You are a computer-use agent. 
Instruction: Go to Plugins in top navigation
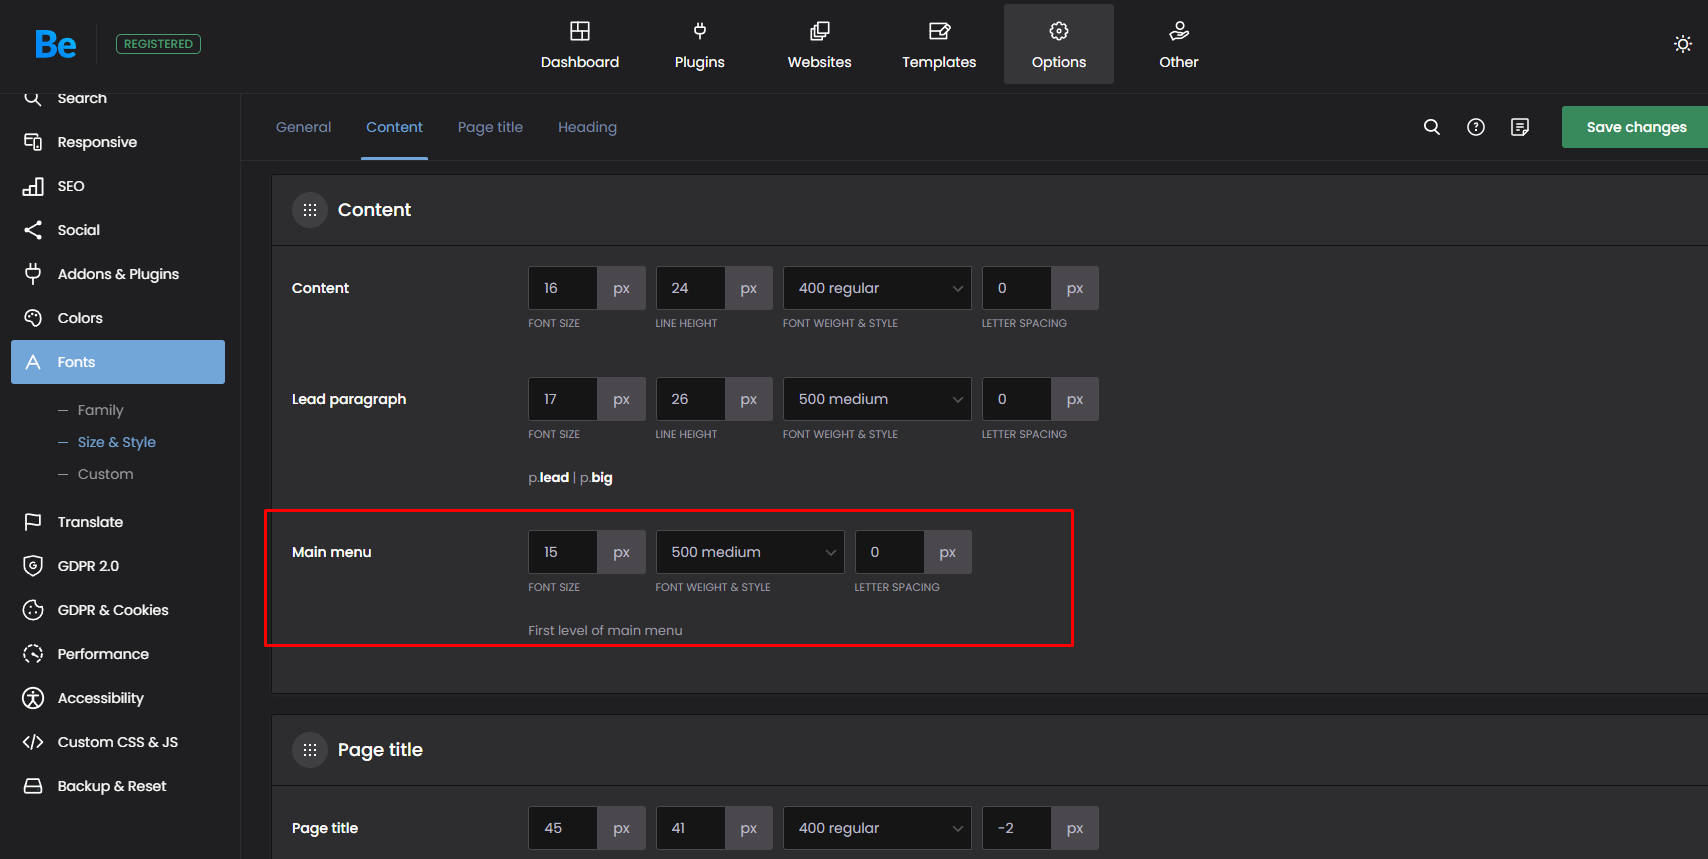(699, 45)
